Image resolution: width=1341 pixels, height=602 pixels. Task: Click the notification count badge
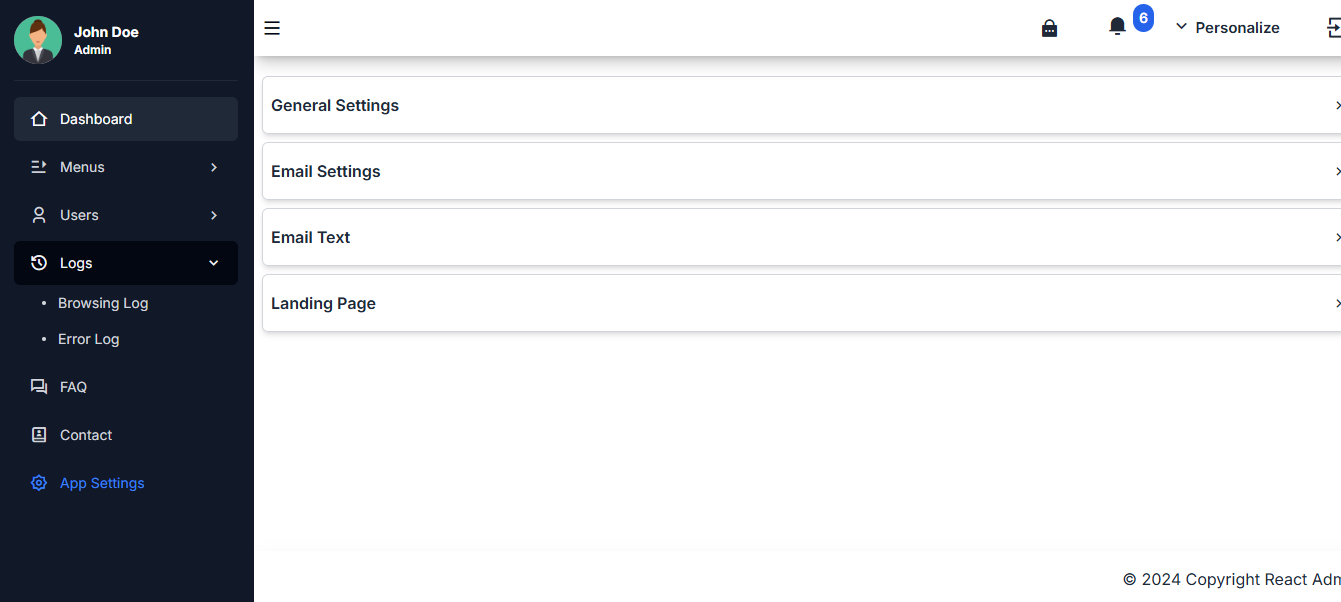tap(1143, 18)
